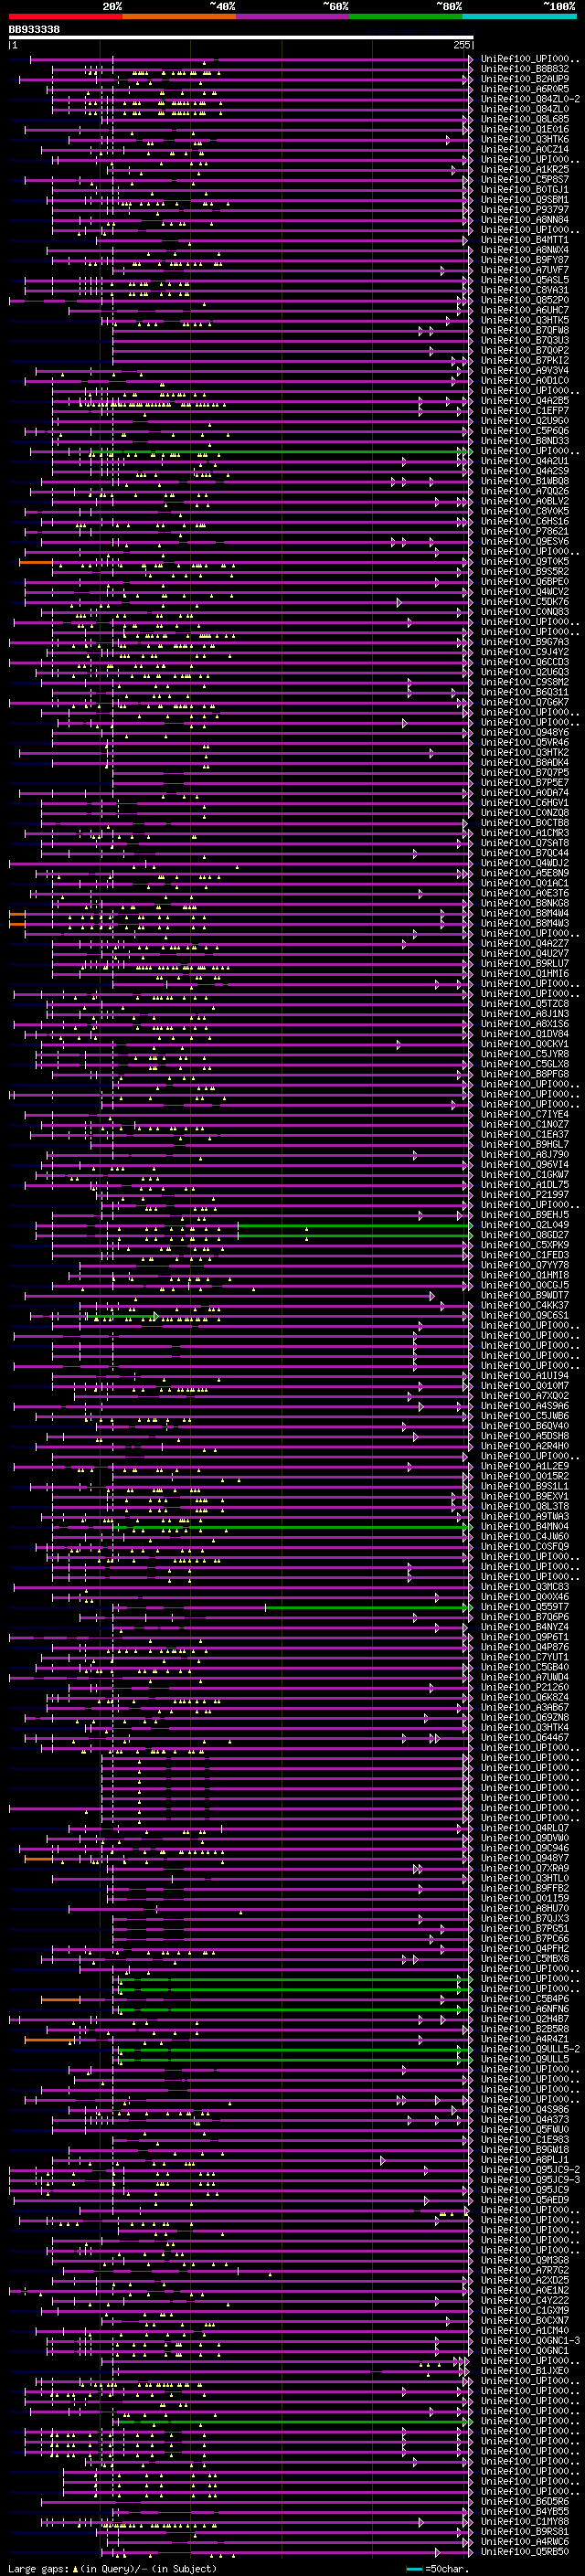Image resolution: width=585 pixels, height=2576 pixels.
Task: Select label UniRef100_B9RLU7
Action: [x=525, y=963]
